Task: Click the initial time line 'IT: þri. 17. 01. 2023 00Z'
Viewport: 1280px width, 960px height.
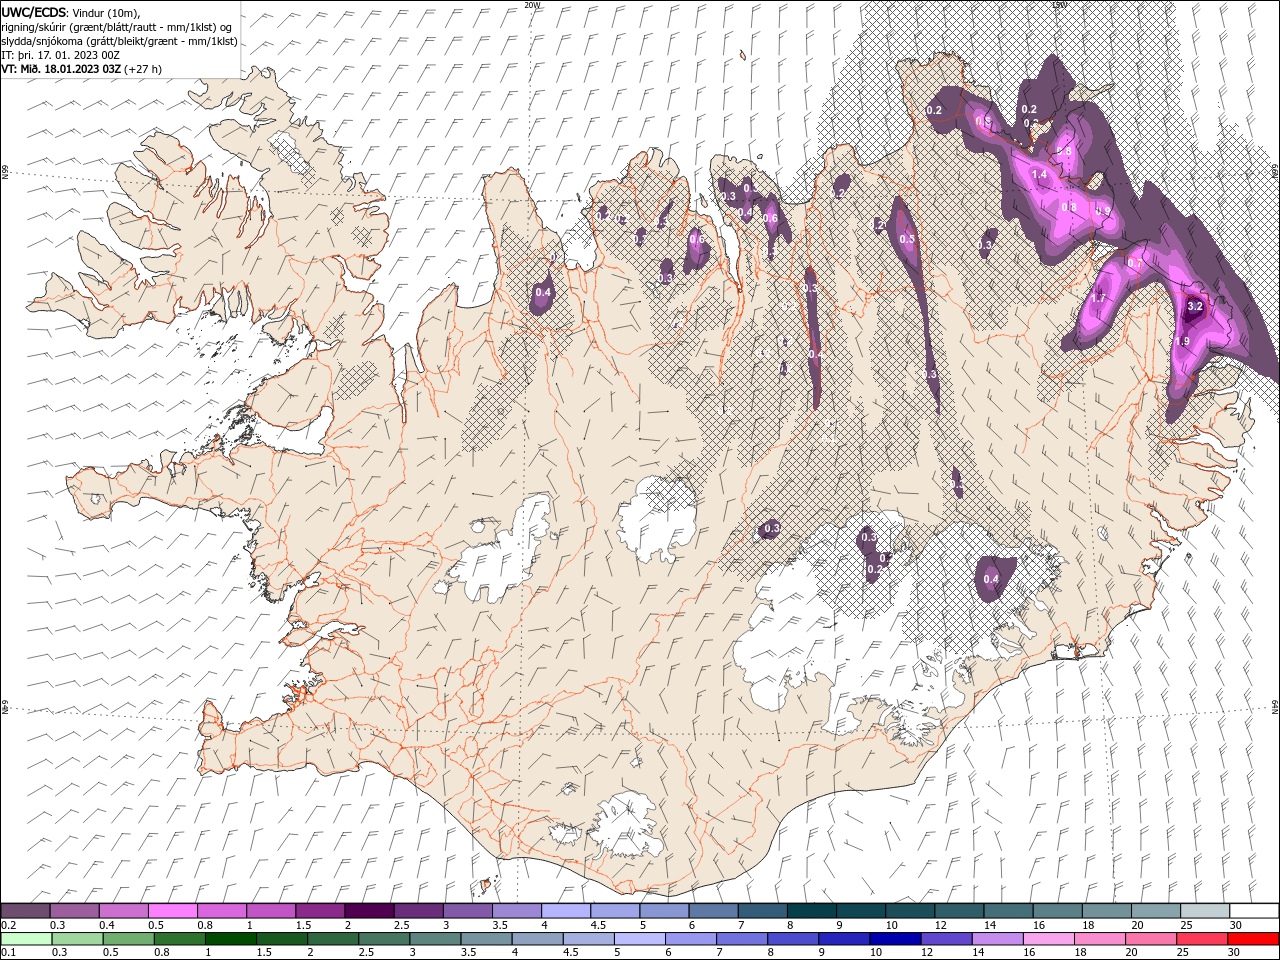Action: pos(60,55)
